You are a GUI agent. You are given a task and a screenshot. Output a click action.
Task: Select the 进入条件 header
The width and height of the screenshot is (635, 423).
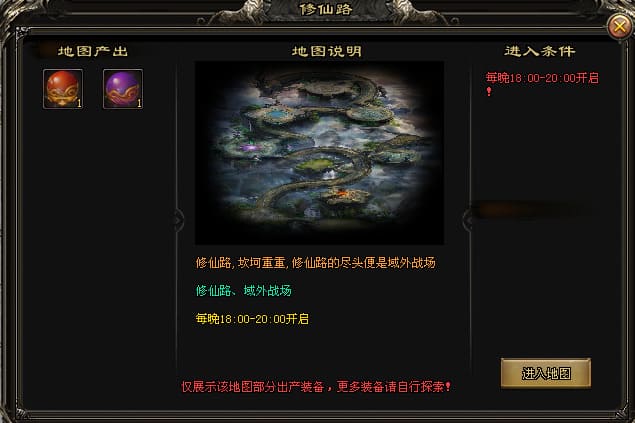[540, 51]
